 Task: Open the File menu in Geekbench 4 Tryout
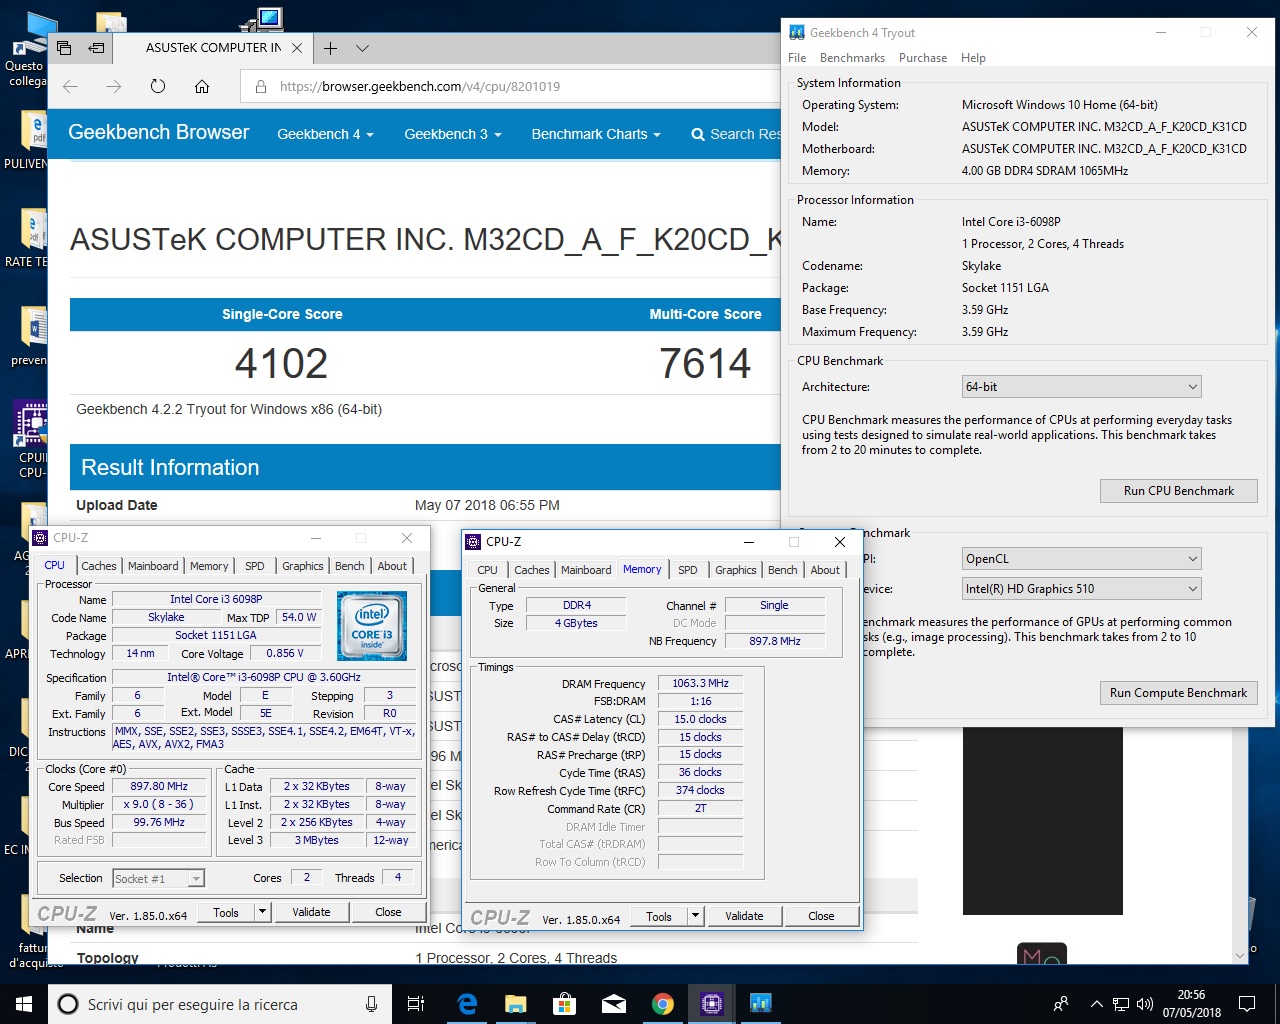click(797, 58)
